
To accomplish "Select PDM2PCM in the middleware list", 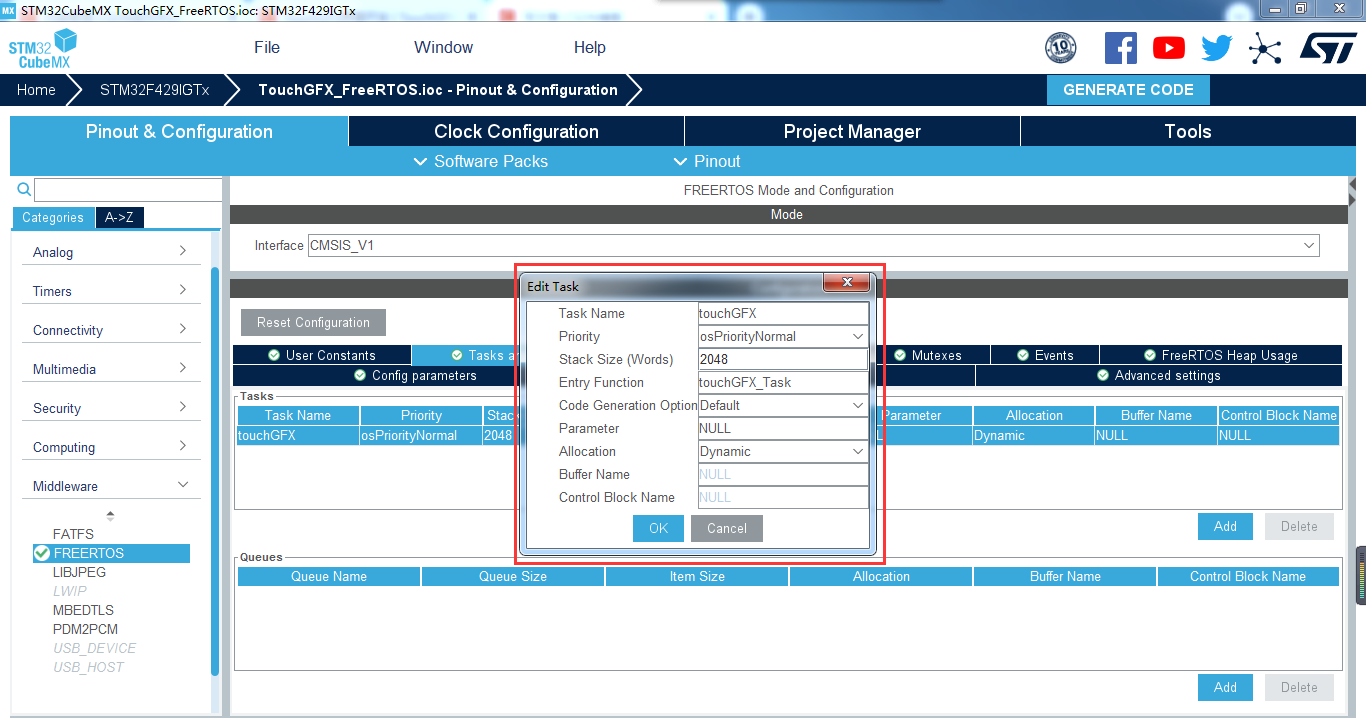I will (85, 629).
